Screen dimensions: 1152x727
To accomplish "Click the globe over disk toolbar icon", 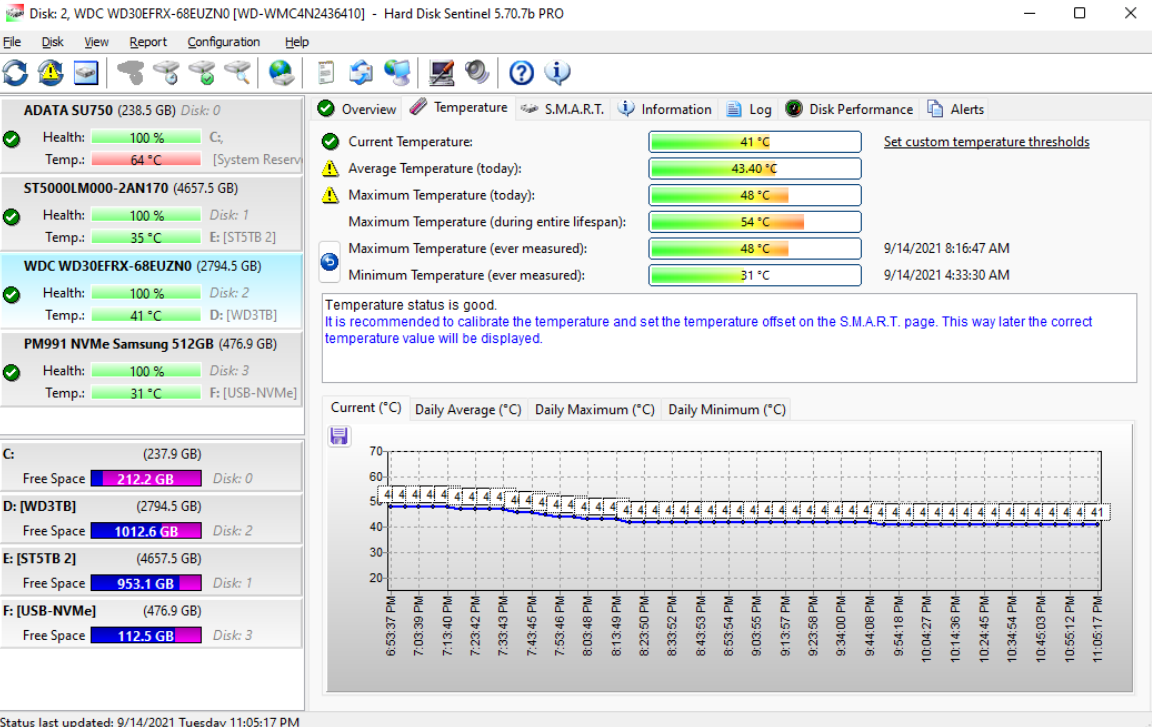I will point(281,73).
